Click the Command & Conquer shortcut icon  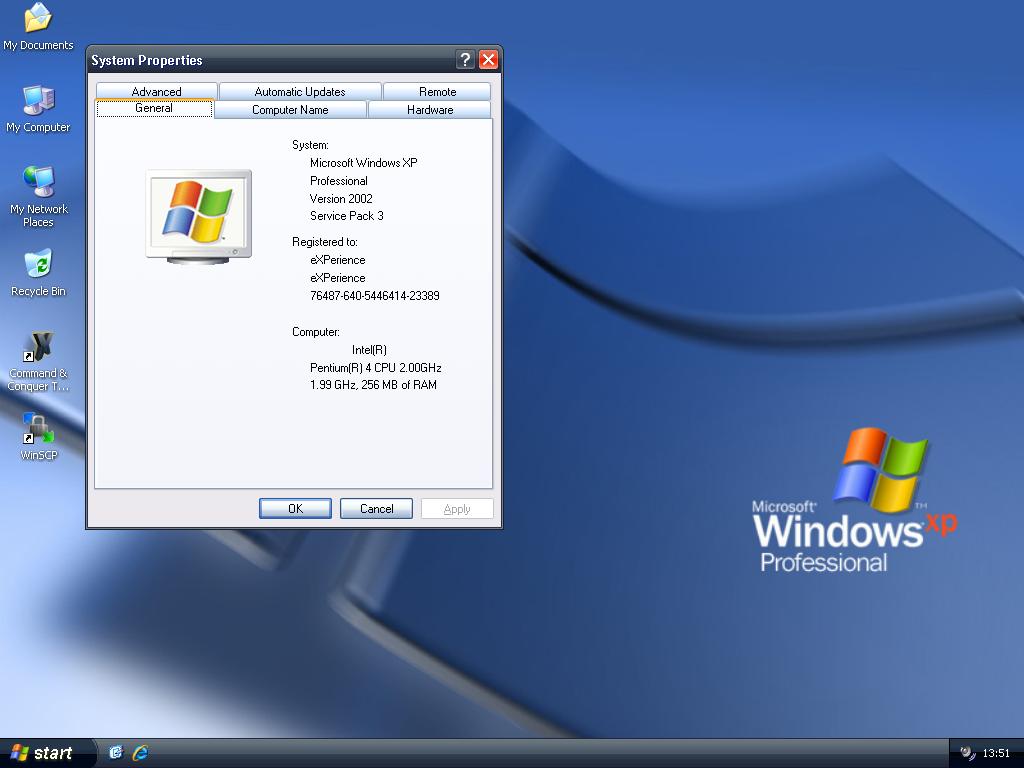click(38, 348)
